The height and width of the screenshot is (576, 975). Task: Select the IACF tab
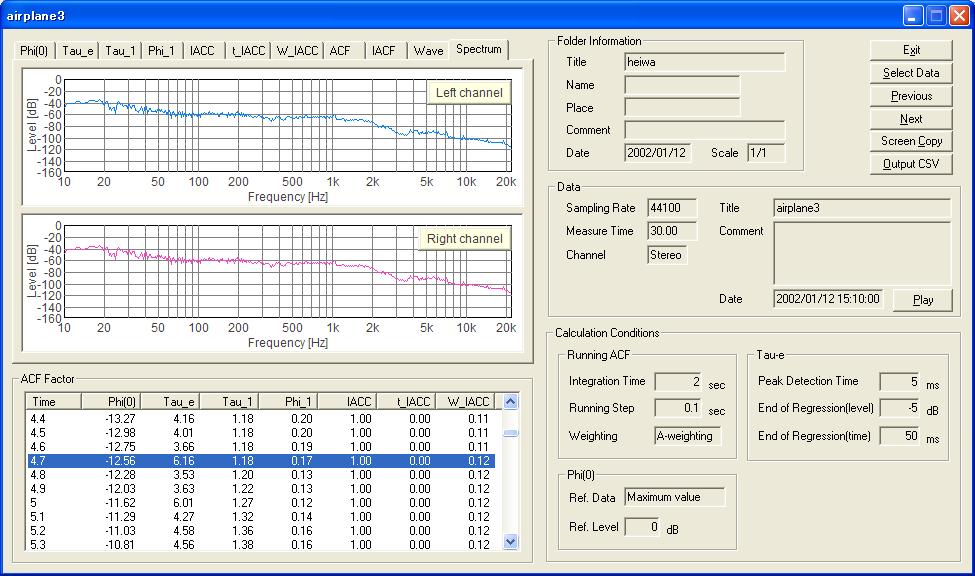click(x=383, y=51)
